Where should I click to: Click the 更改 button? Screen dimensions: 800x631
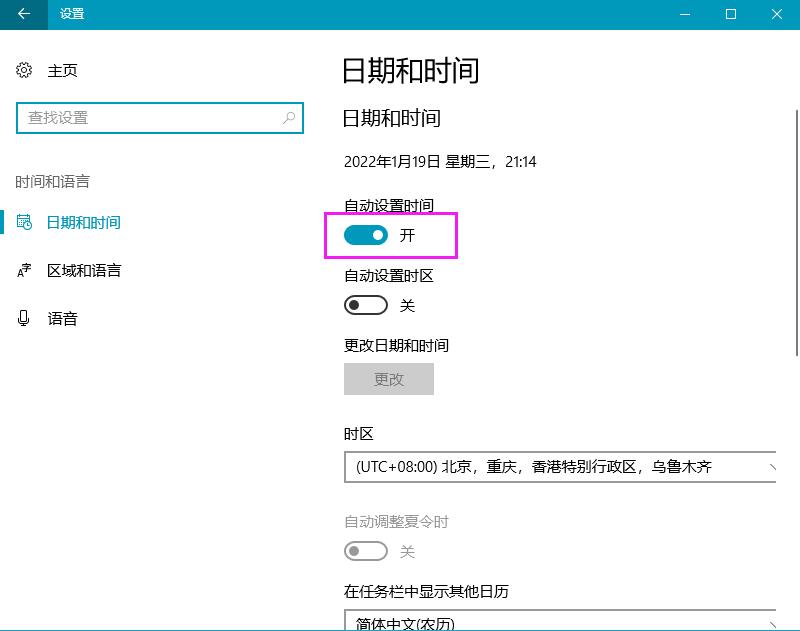pos(389,379)
